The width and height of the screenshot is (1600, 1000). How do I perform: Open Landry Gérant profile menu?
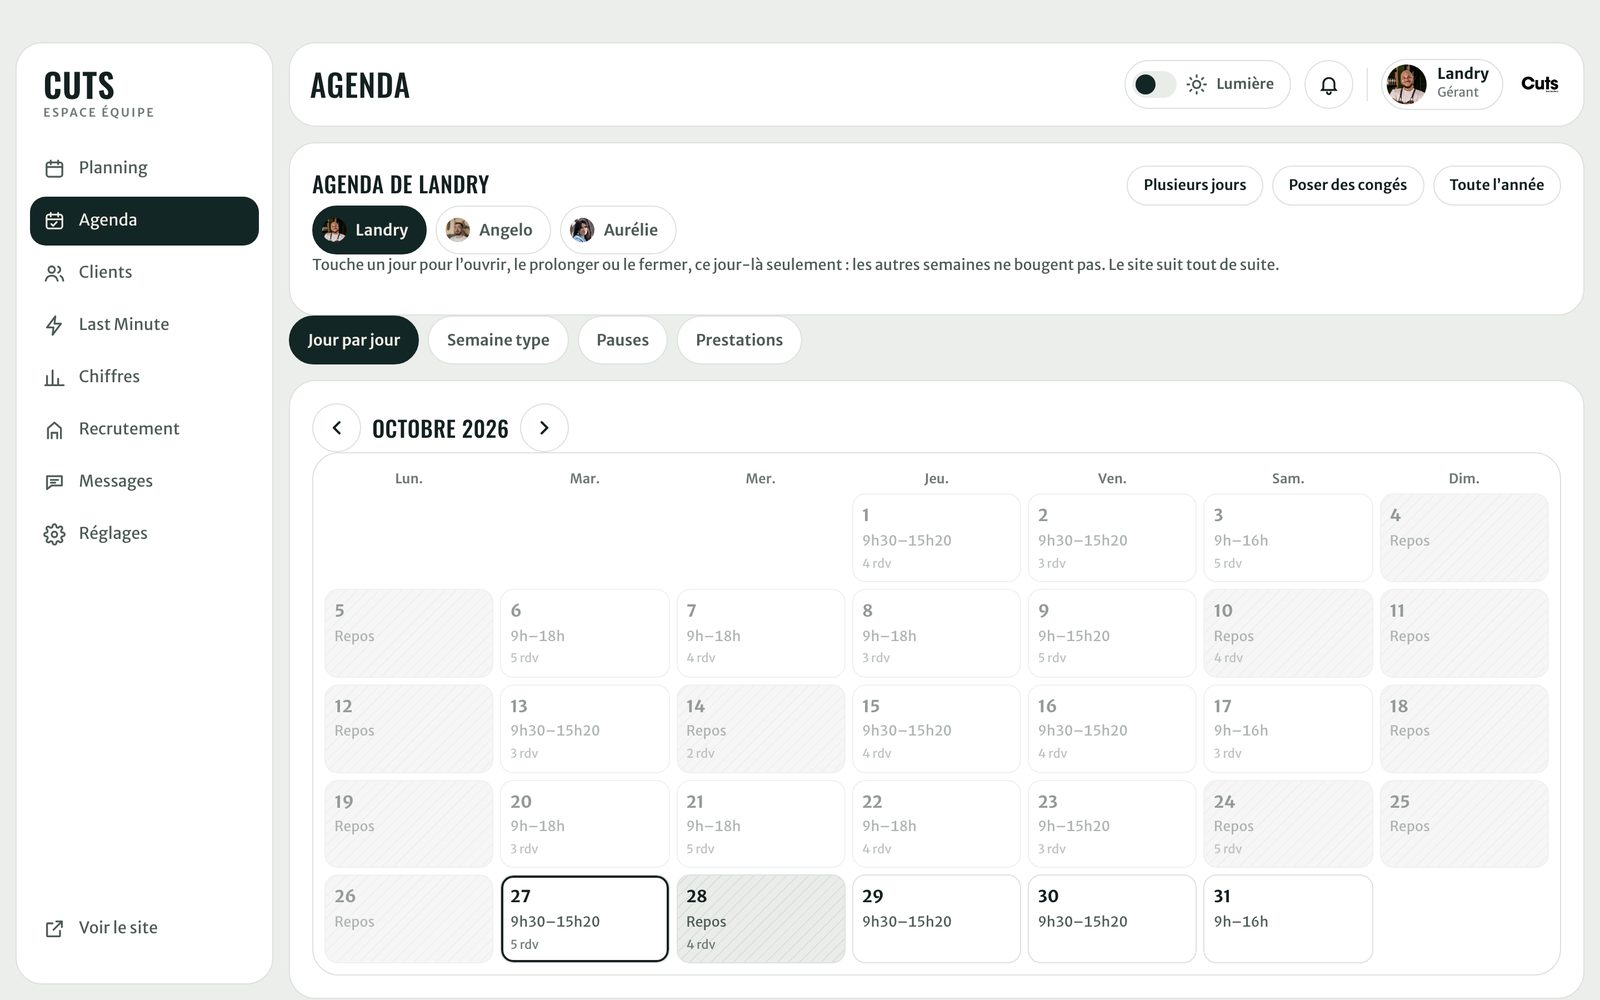tap(1442, 85)
